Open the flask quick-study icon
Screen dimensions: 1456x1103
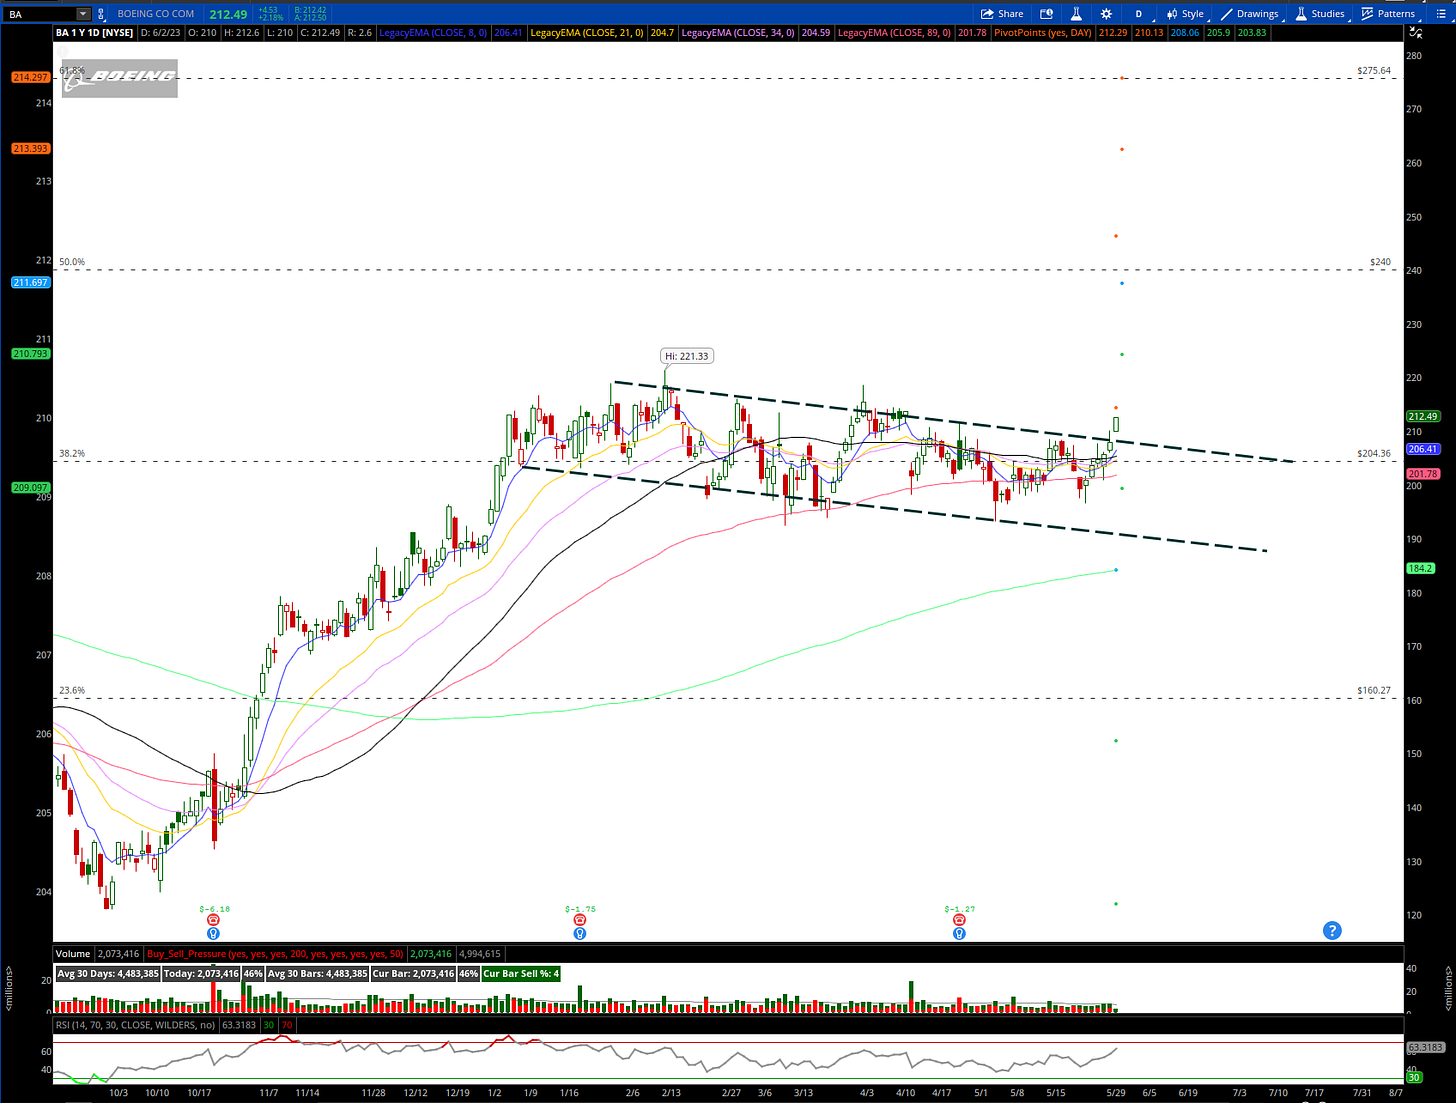pyautogui.click(x=1076, y=14)
